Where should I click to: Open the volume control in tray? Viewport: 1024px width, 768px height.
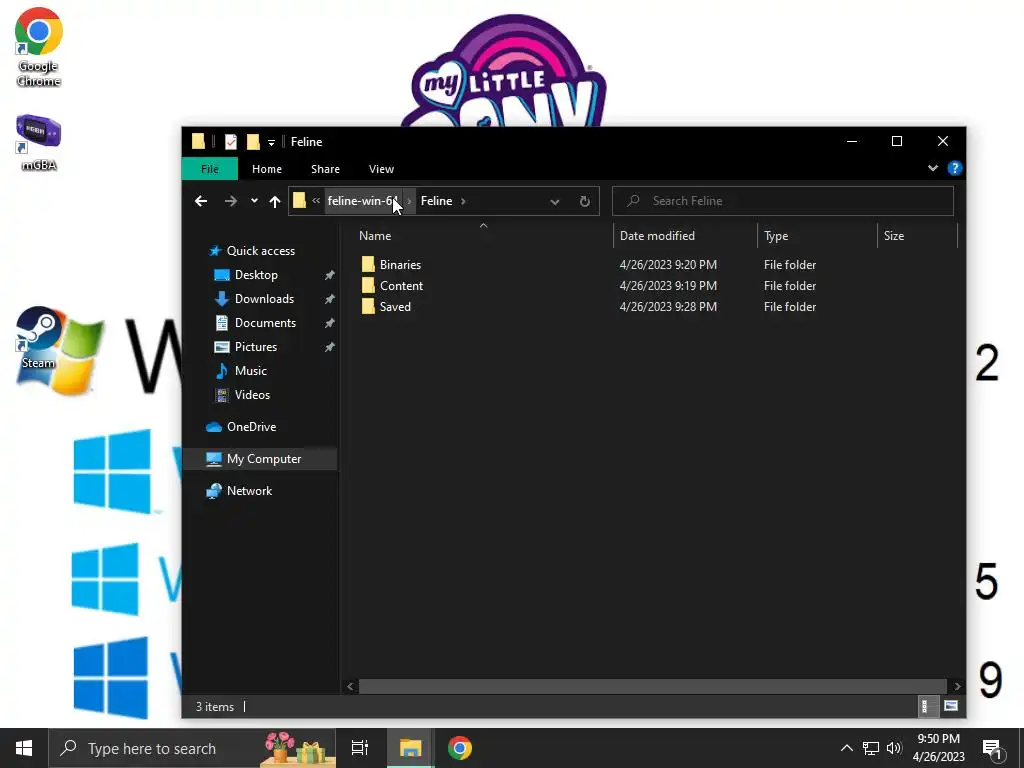(894, 748)
